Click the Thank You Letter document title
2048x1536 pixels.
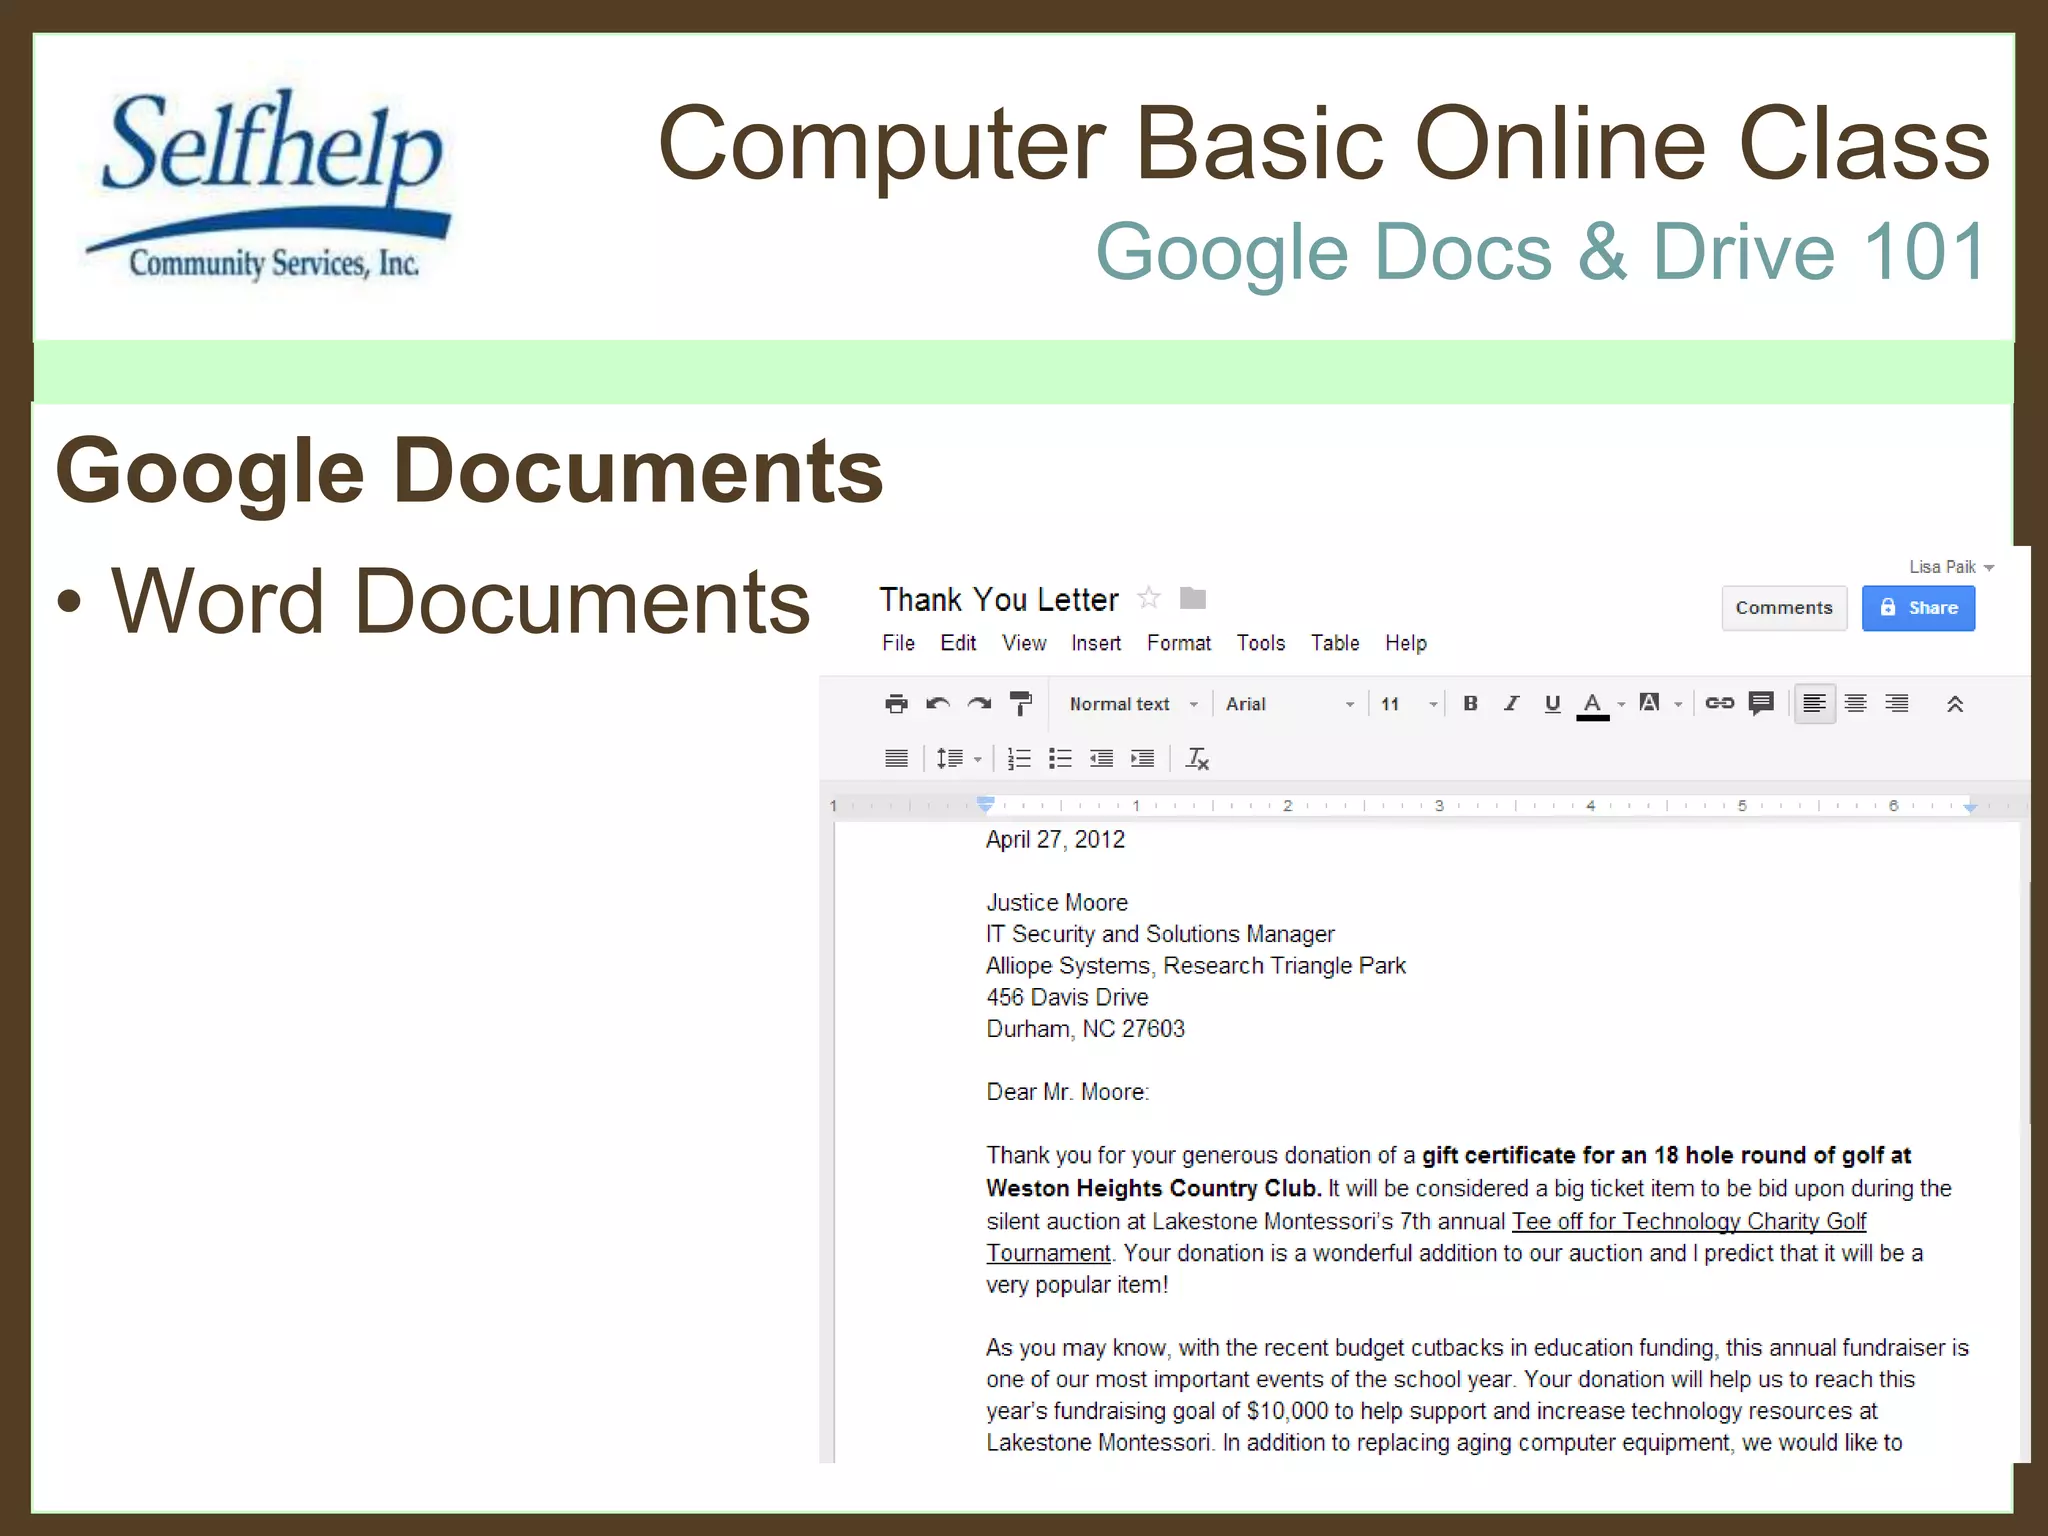[x=999, y=600]
